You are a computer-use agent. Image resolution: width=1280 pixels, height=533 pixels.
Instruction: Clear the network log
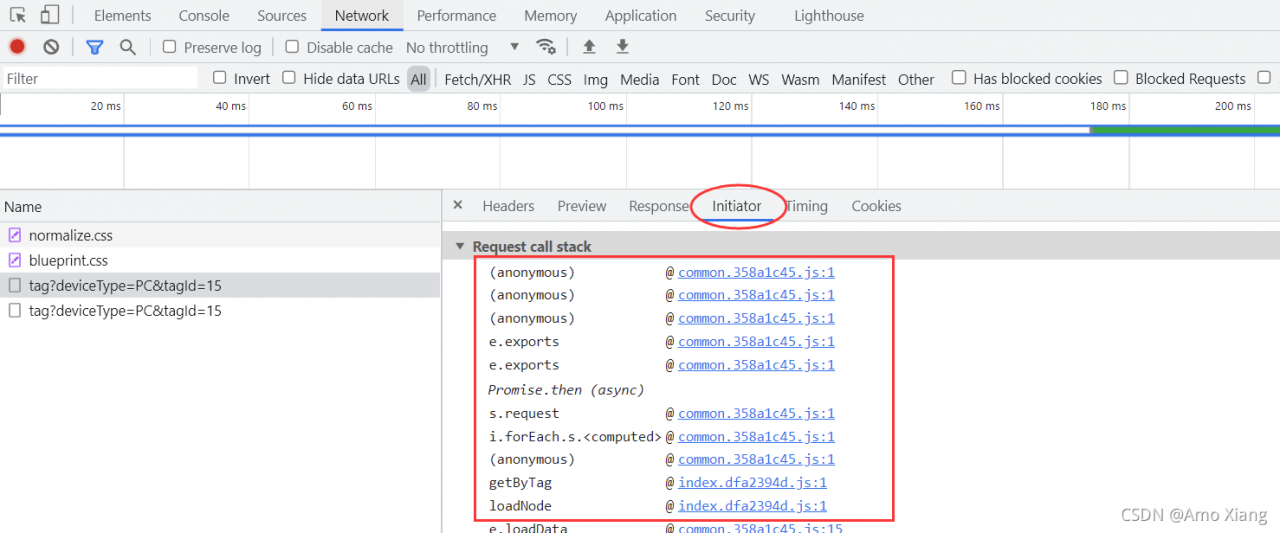[x=51, y=47]
